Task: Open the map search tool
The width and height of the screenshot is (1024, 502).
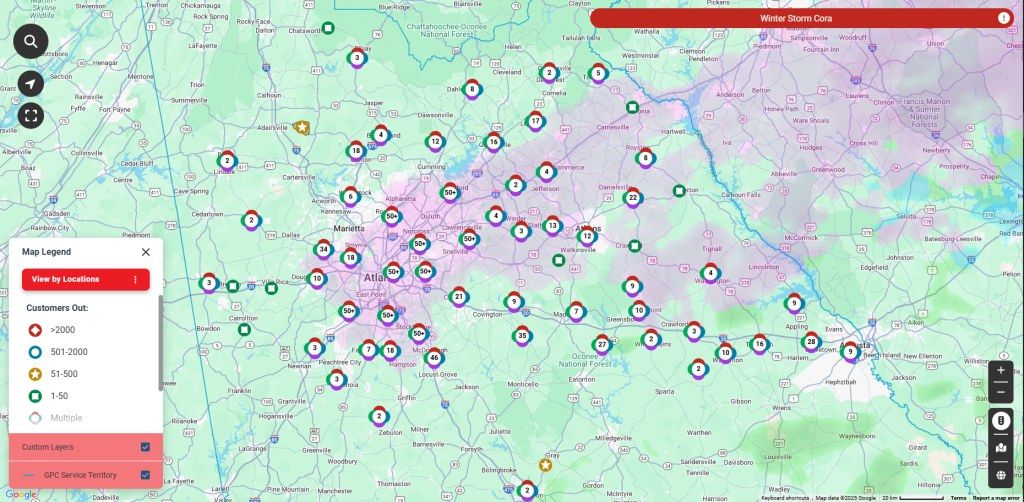Action: point(31,41)
